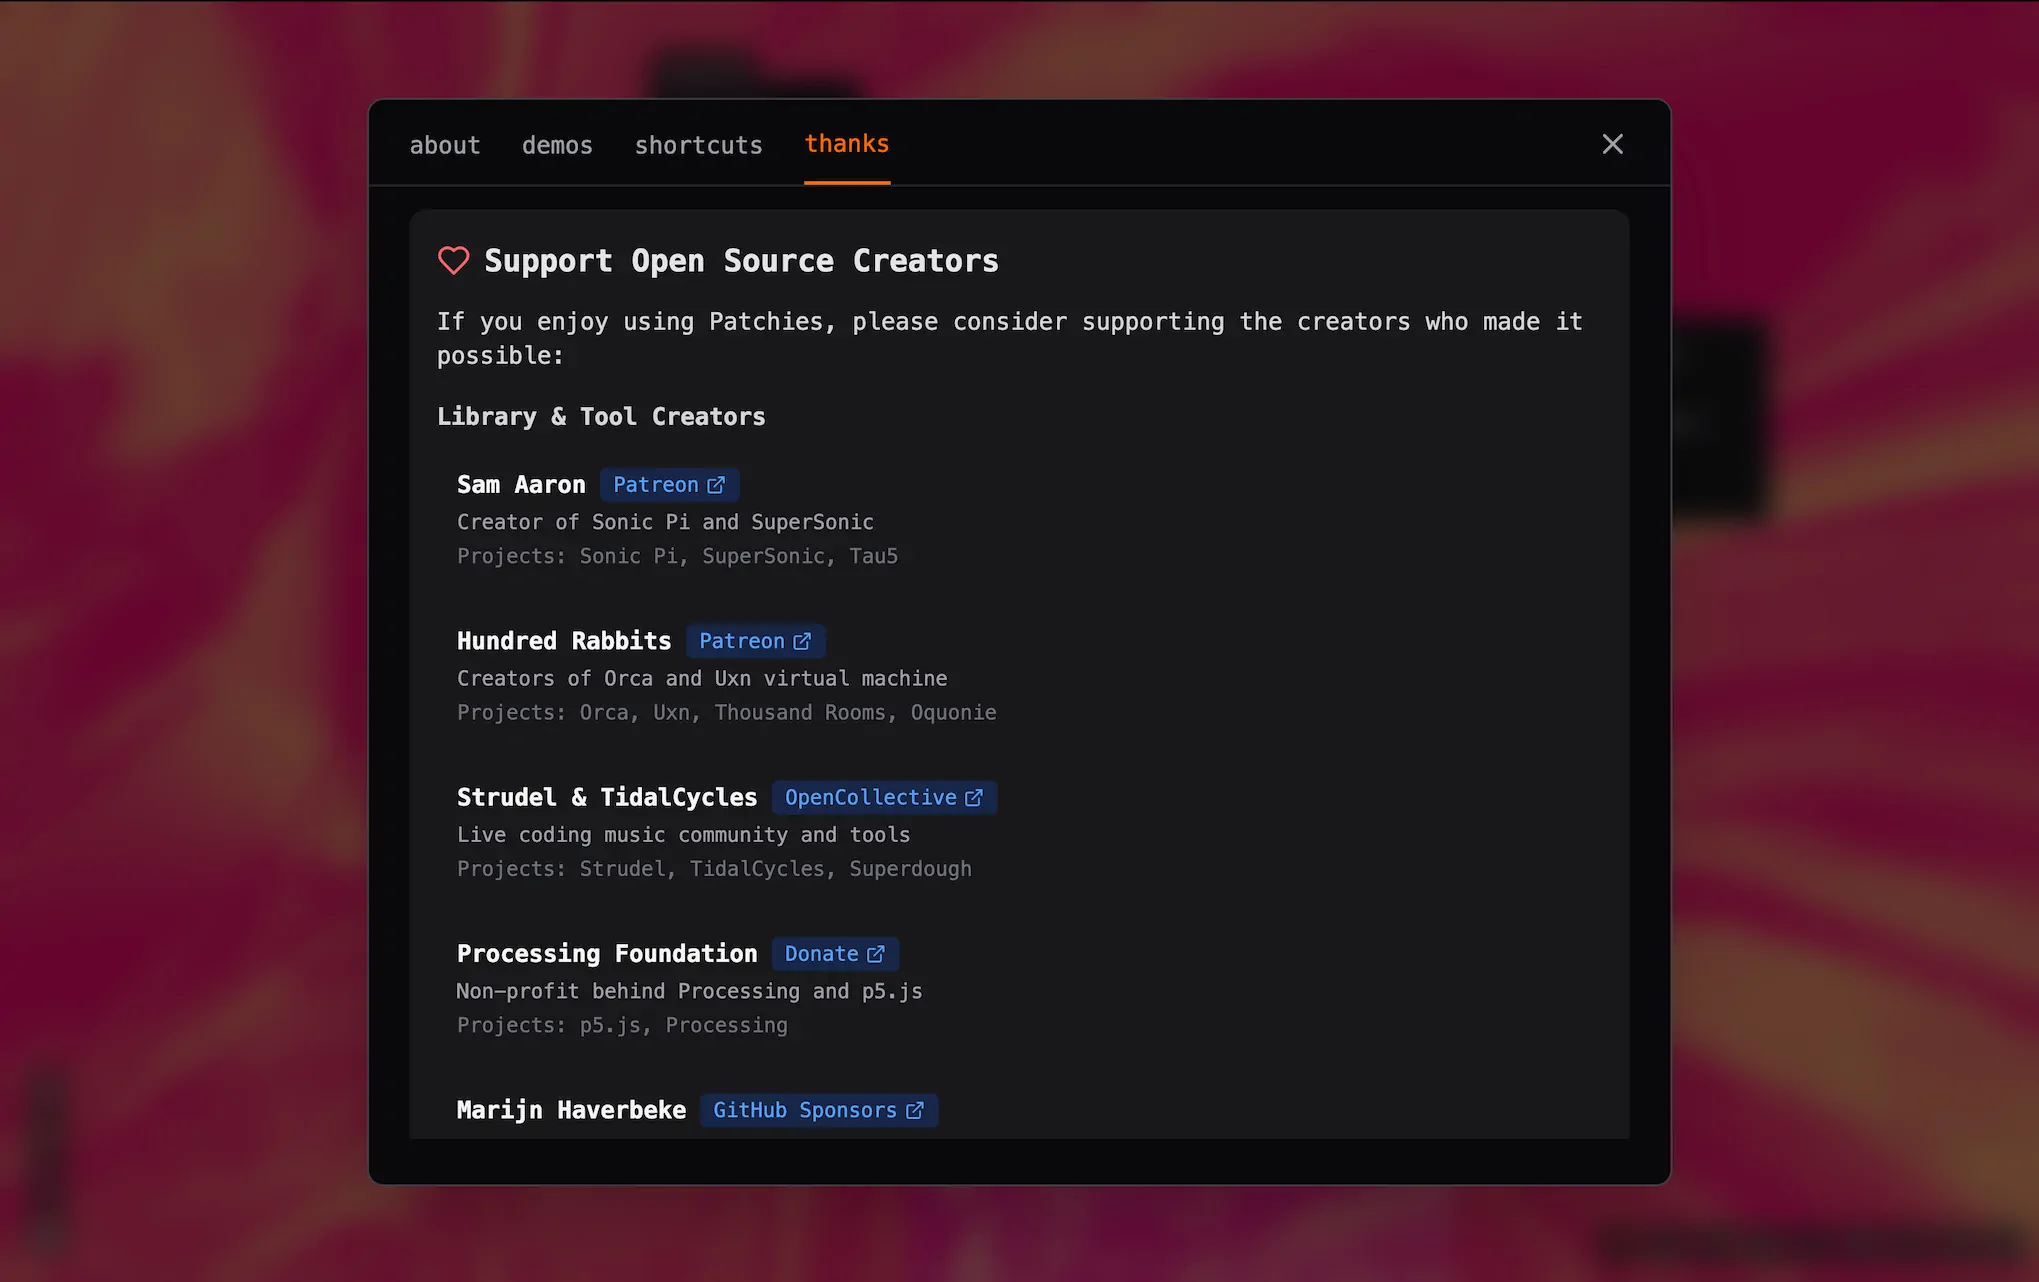Click the external-link icon inside the Donate badge
Screen dimensions: 2039x1282
pos(877,953)
